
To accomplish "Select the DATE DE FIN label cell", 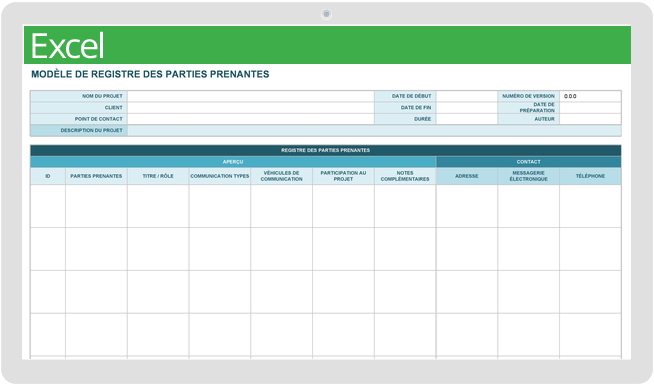I will coord(405,108).
